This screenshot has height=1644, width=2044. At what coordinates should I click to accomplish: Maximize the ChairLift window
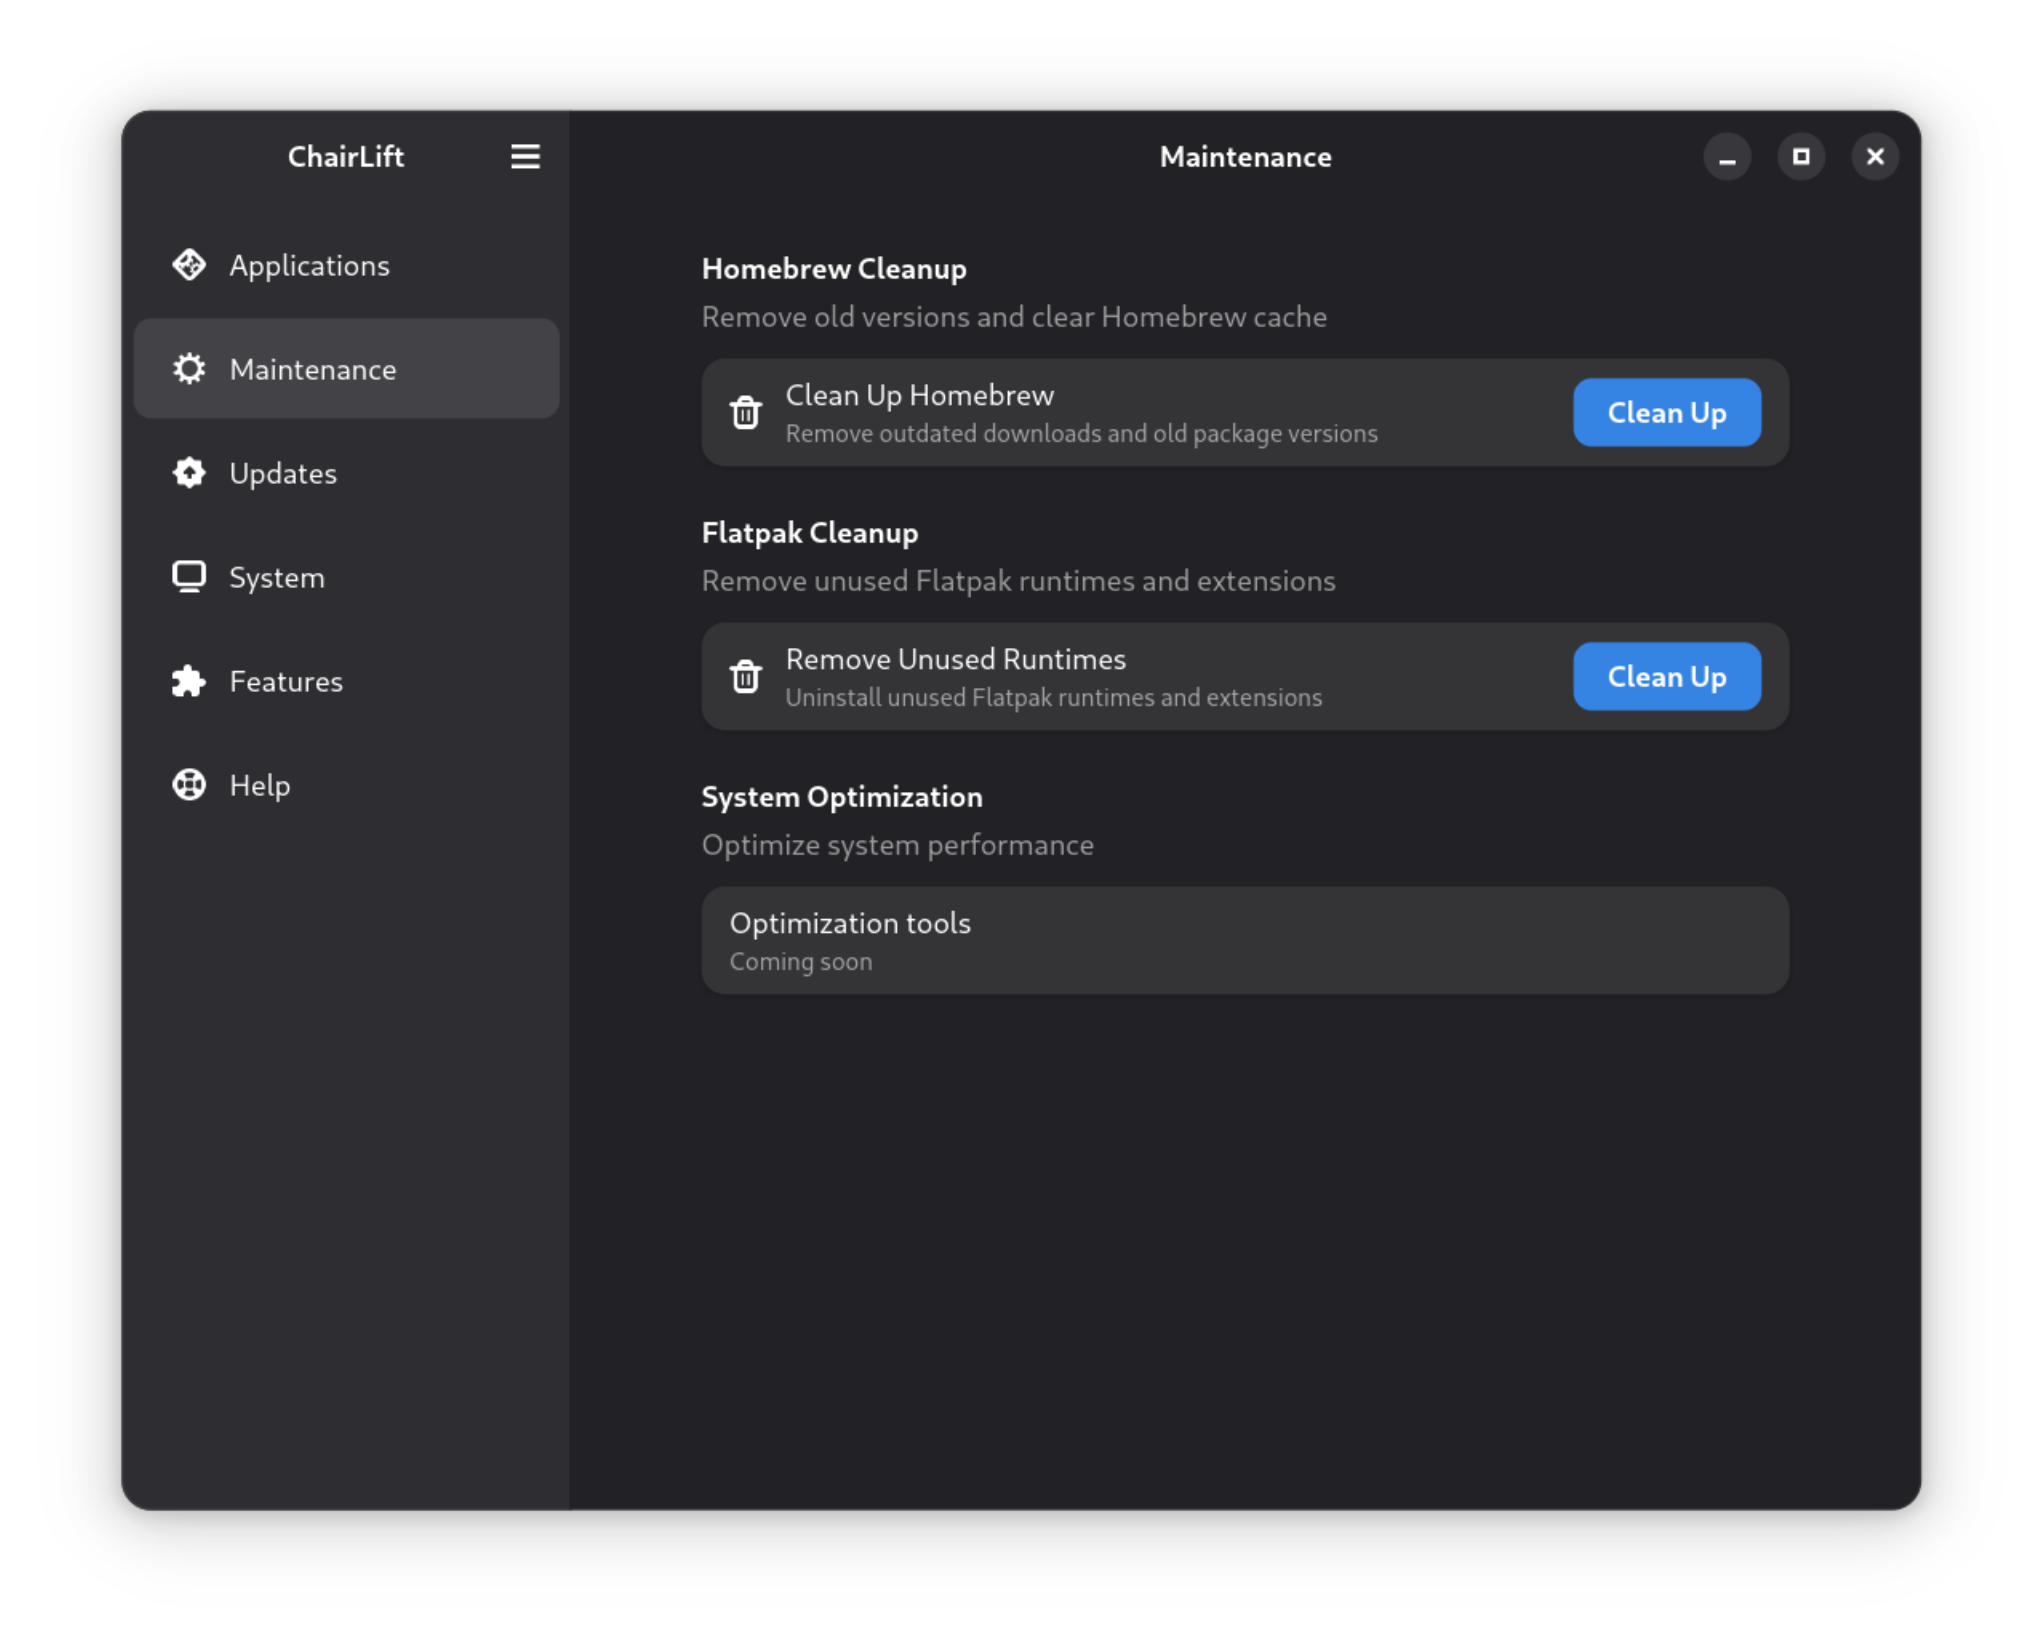pos(1800,157)
